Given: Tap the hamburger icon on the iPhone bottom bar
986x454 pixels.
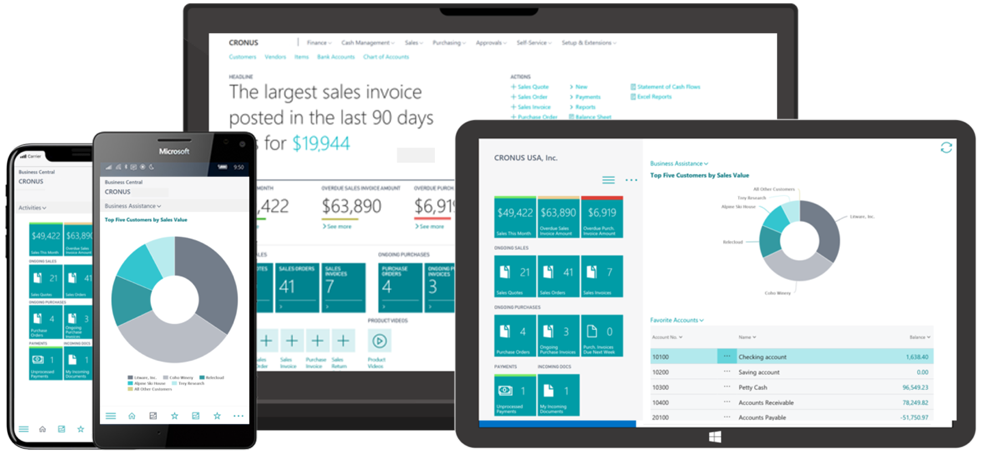Looking at the screenshot, I should coord(23,429).
